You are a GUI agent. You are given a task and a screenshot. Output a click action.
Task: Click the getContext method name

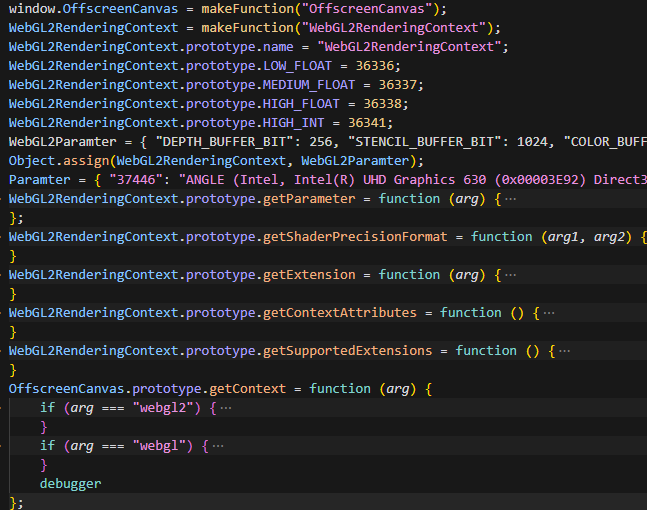coord(248,388)
